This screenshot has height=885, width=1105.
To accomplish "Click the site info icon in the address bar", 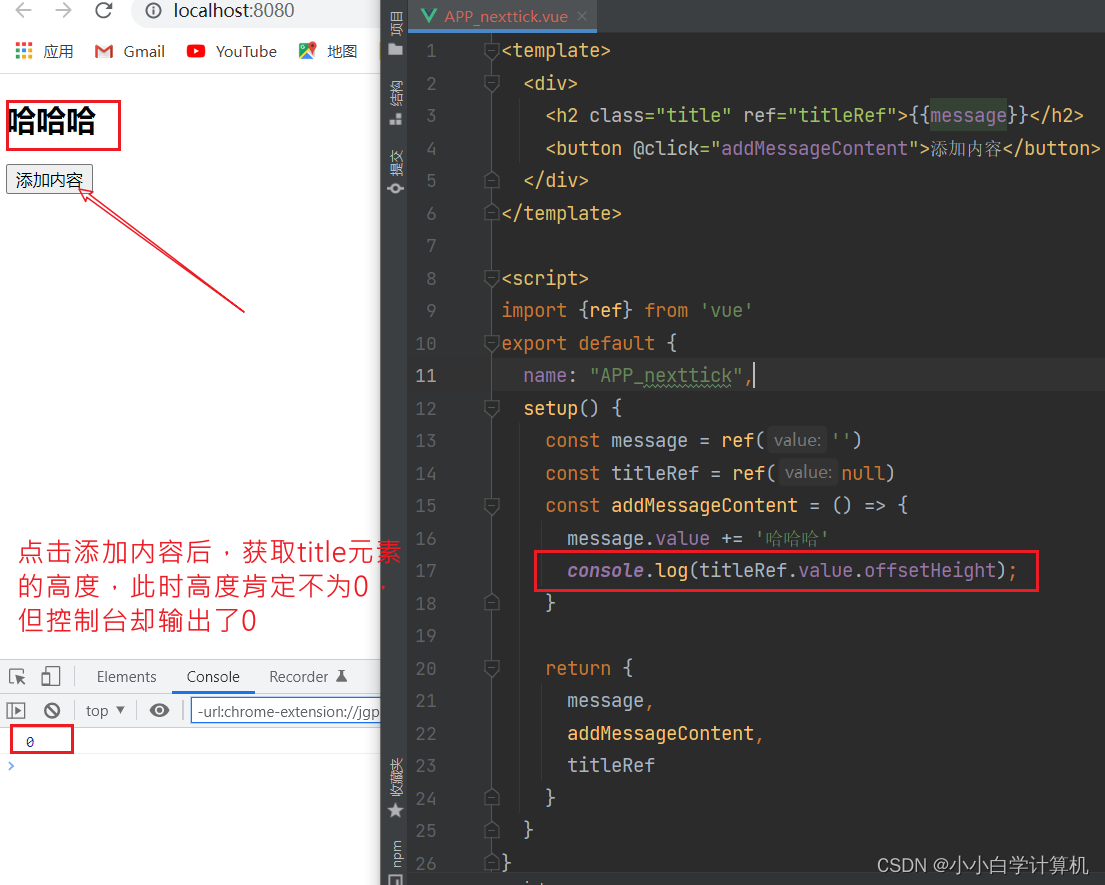I will 153,11.
